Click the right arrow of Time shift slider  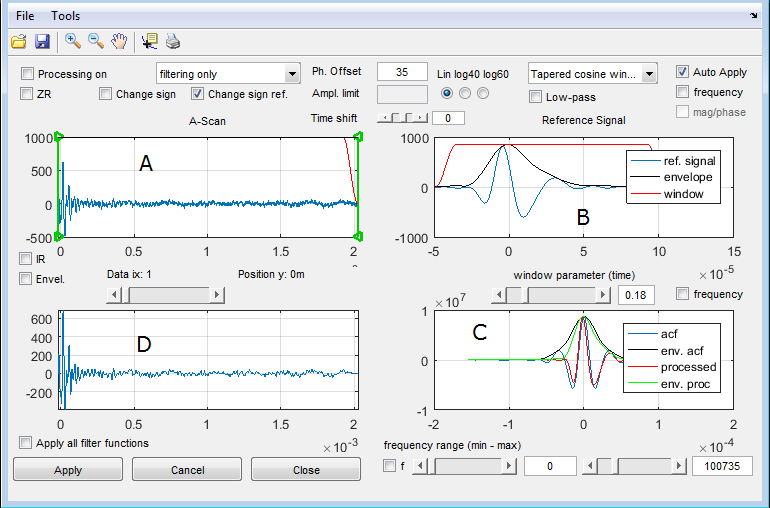pyautogui.click(x=420, y=118)
